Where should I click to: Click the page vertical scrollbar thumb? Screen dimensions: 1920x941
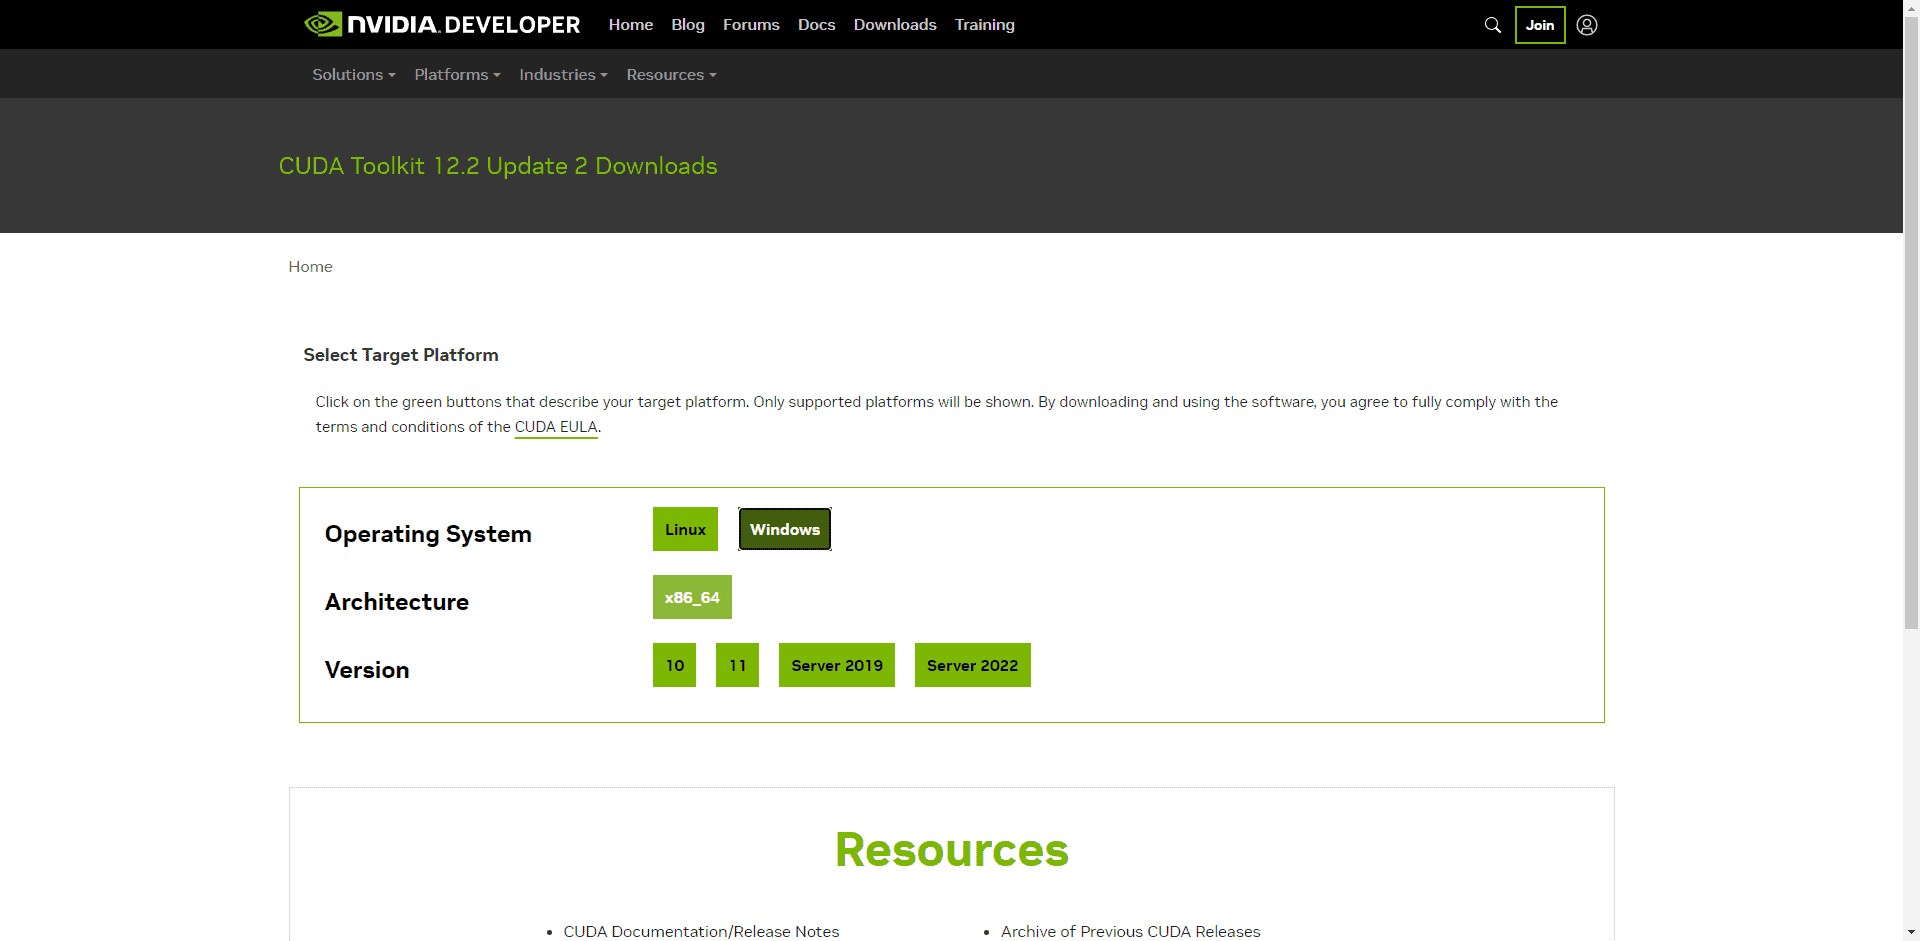point(1911,322)
